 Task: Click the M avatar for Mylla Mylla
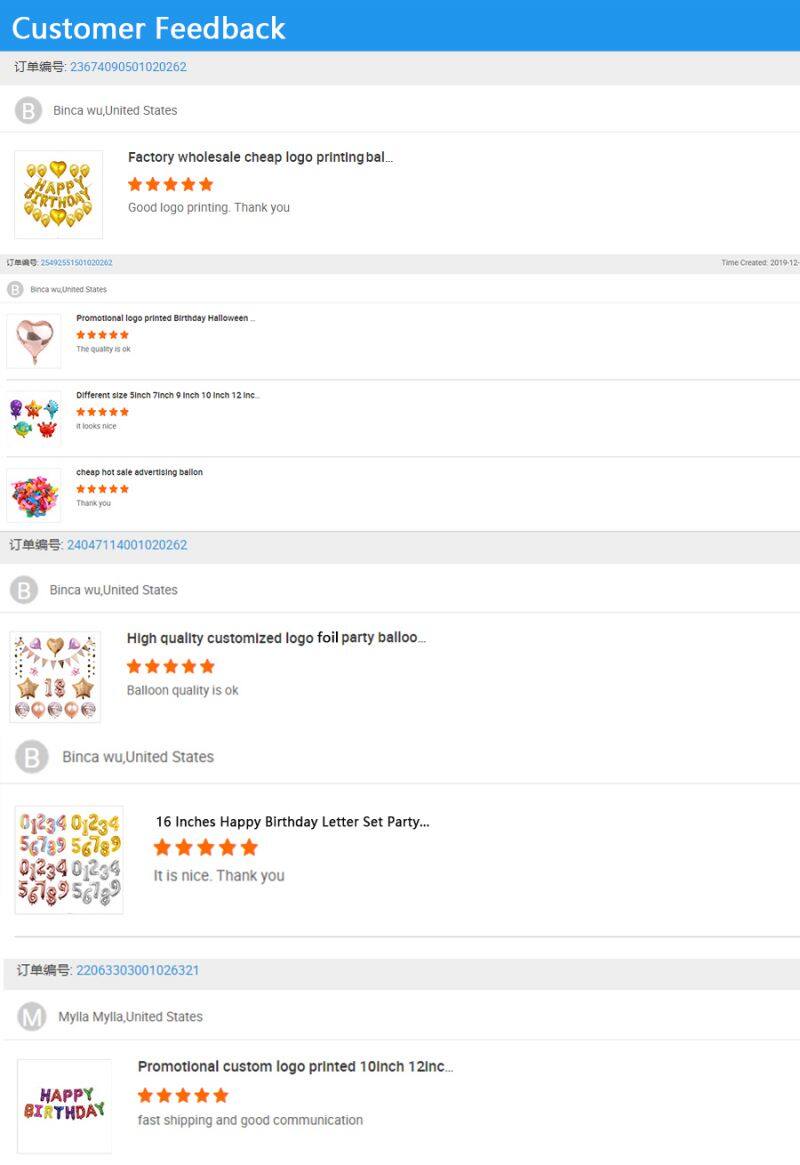pos(32,1017)
